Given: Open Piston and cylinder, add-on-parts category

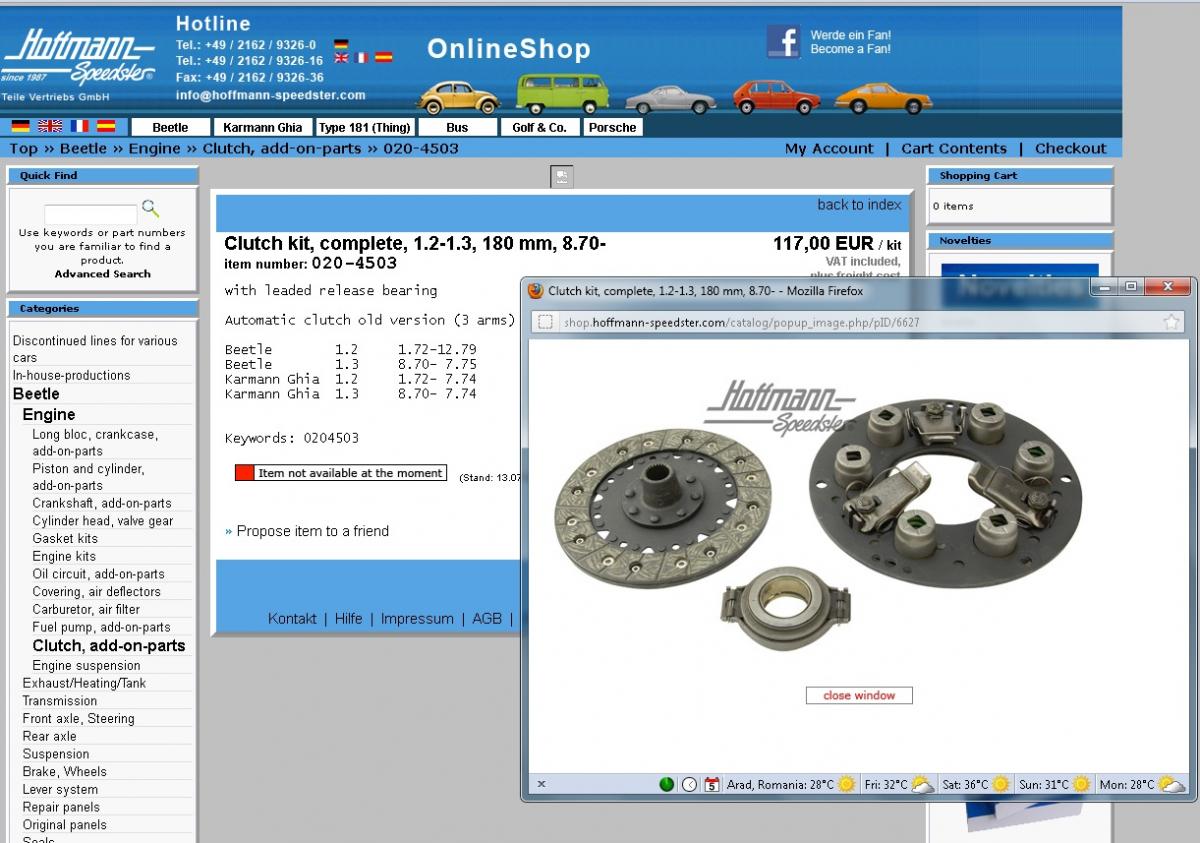Looking at the screenshot, I should pos(88,477).
